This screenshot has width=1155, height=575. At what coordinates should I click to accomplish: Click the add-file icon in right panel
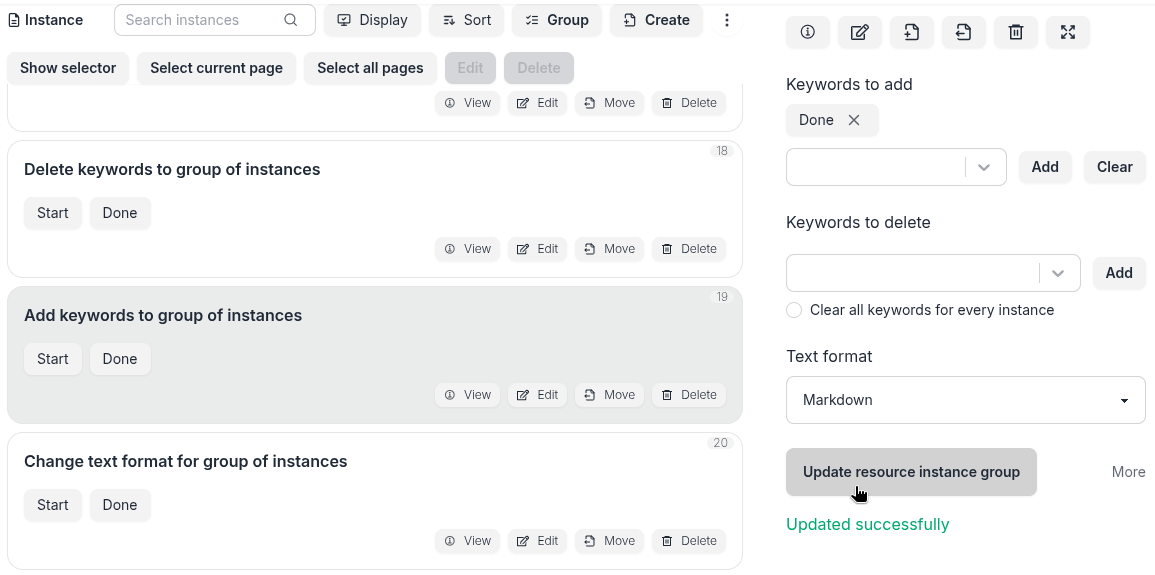[911, 33]
